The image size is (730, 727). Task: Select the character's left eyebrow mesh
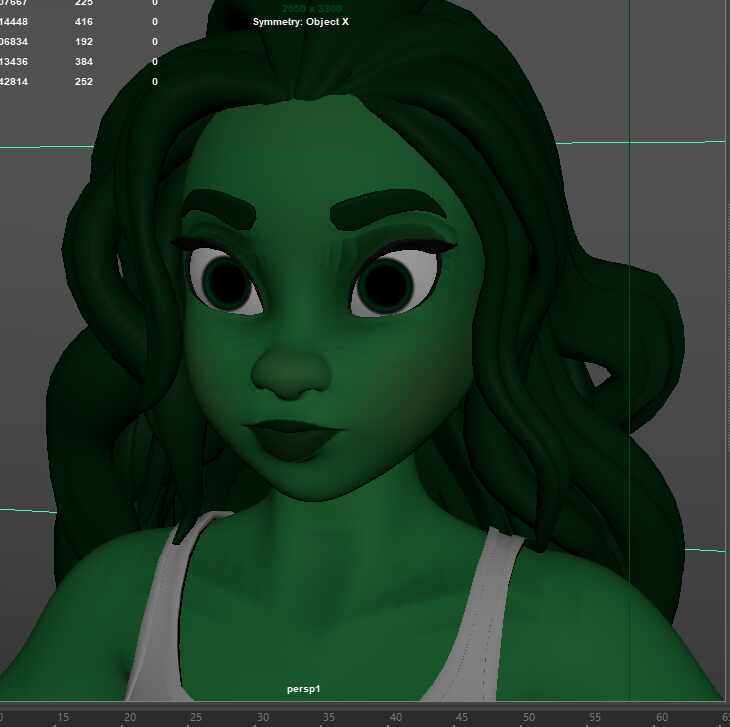[387, 209]
